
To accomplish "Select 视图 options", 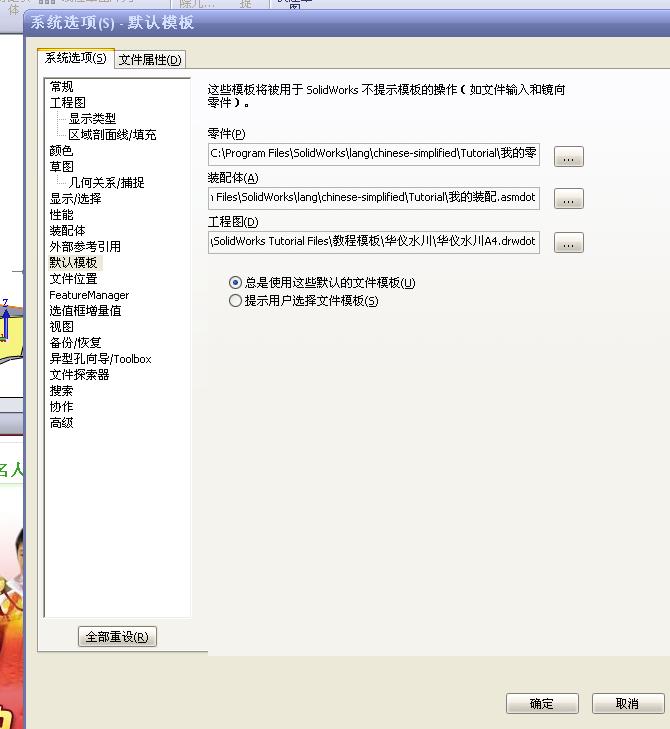I will pyautogui.click(x=61, y=327).
